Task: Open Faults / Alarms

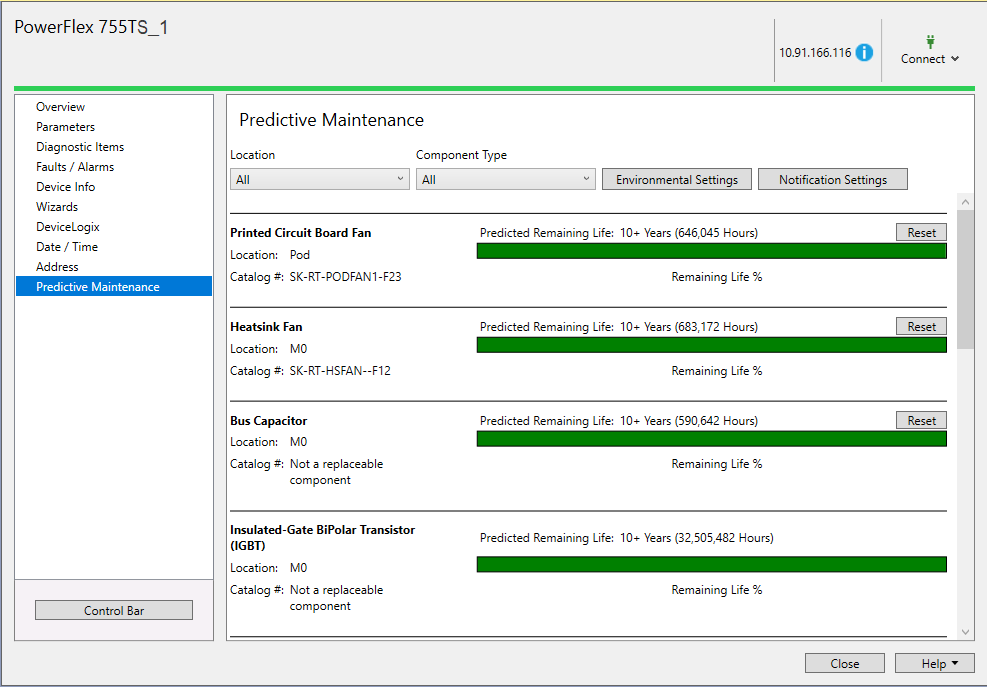Action: point(114,167)
